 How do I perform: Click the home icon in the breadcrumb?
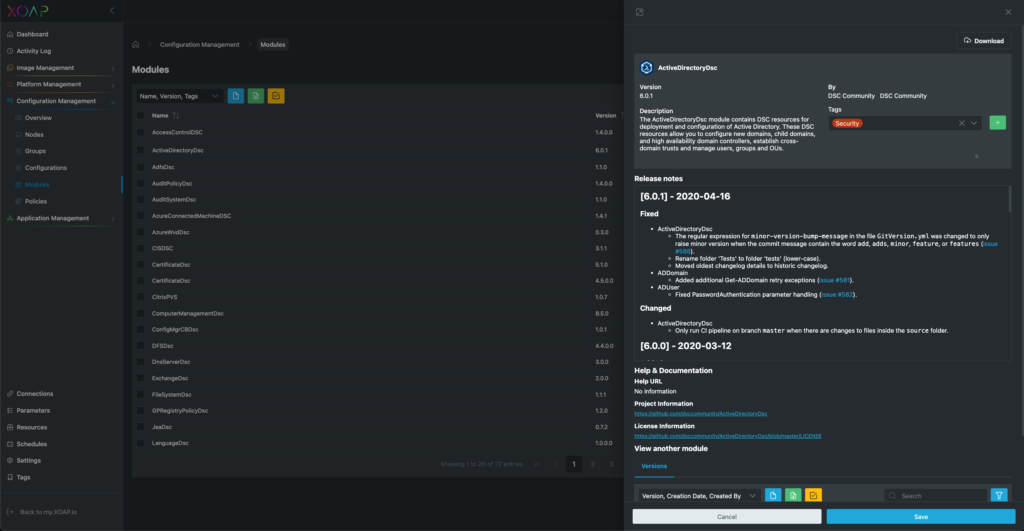pos(135,44)
